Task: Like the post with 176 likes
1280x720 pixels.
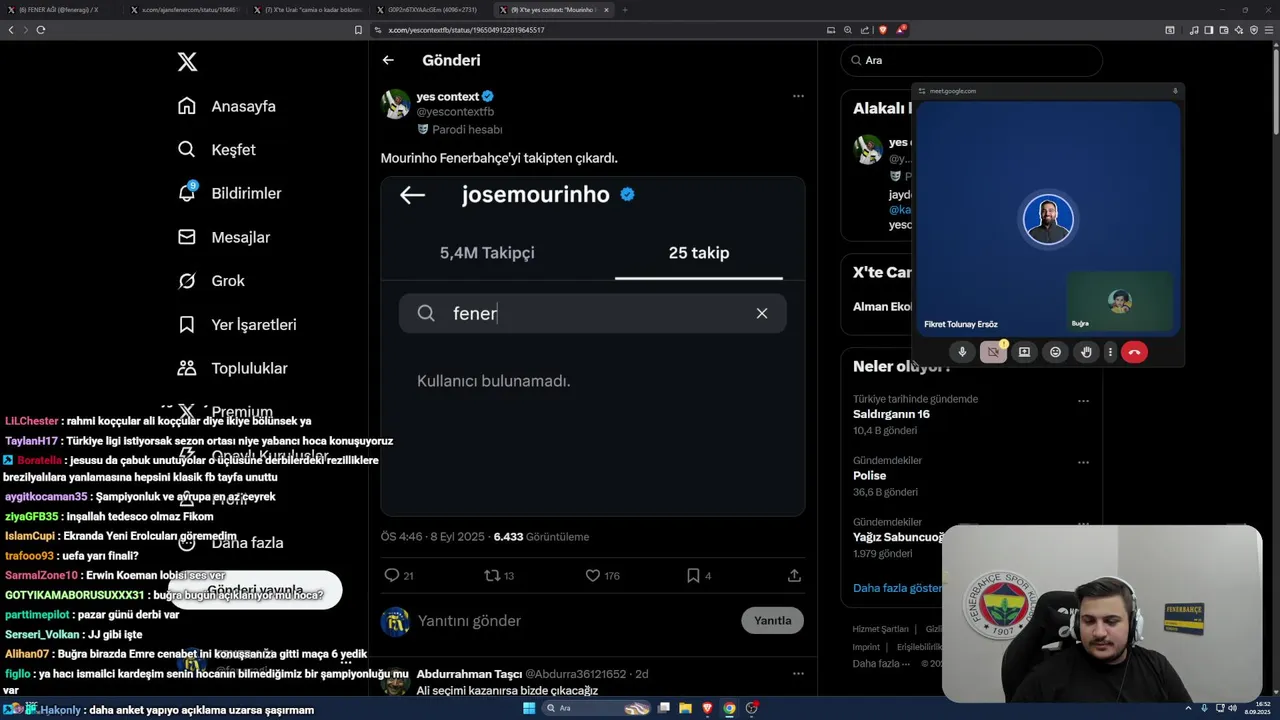Action: click(593, 575)
